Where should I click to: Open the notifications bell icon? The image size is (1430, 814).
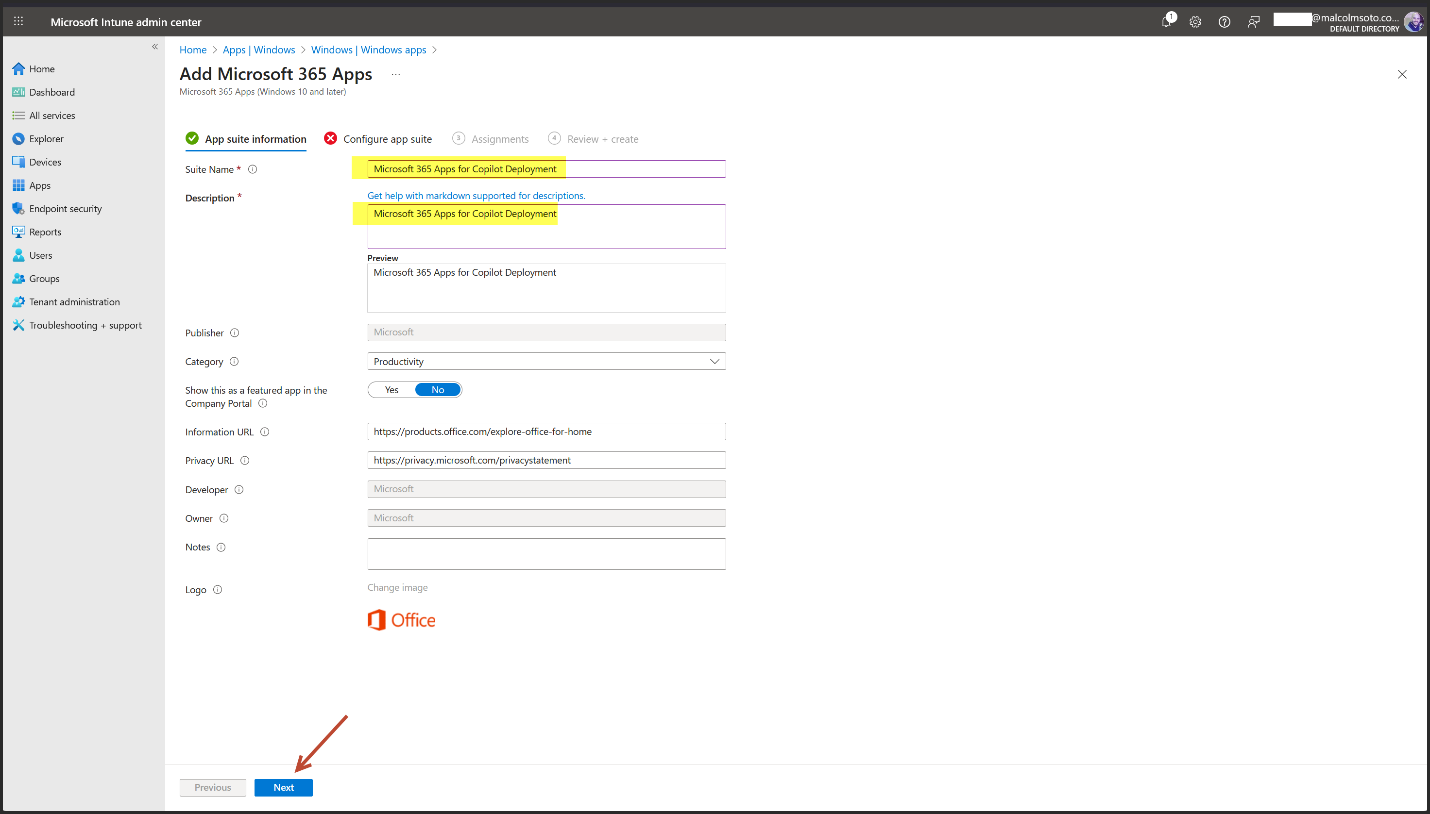(x=1167, y=21)
